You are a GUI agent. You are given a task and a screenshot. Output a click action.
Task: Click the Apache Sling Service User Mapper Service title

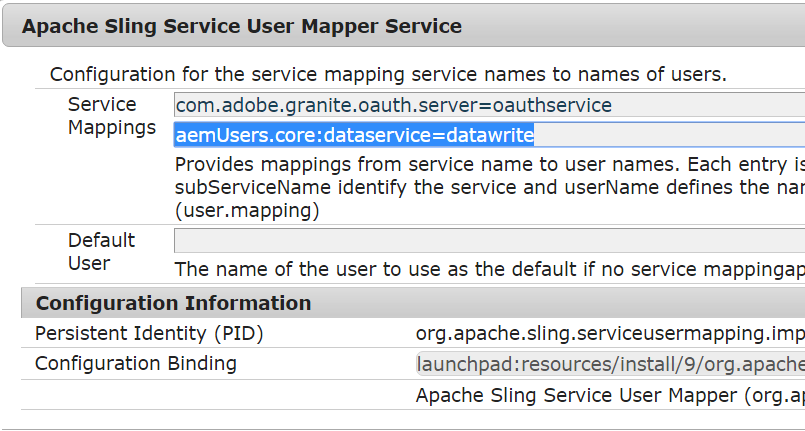(x=242, y=26)
